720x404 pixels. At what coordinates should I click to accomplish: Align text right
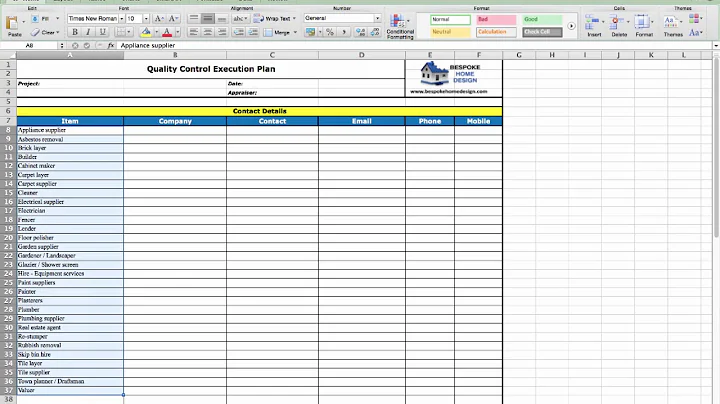pos(222,32)
